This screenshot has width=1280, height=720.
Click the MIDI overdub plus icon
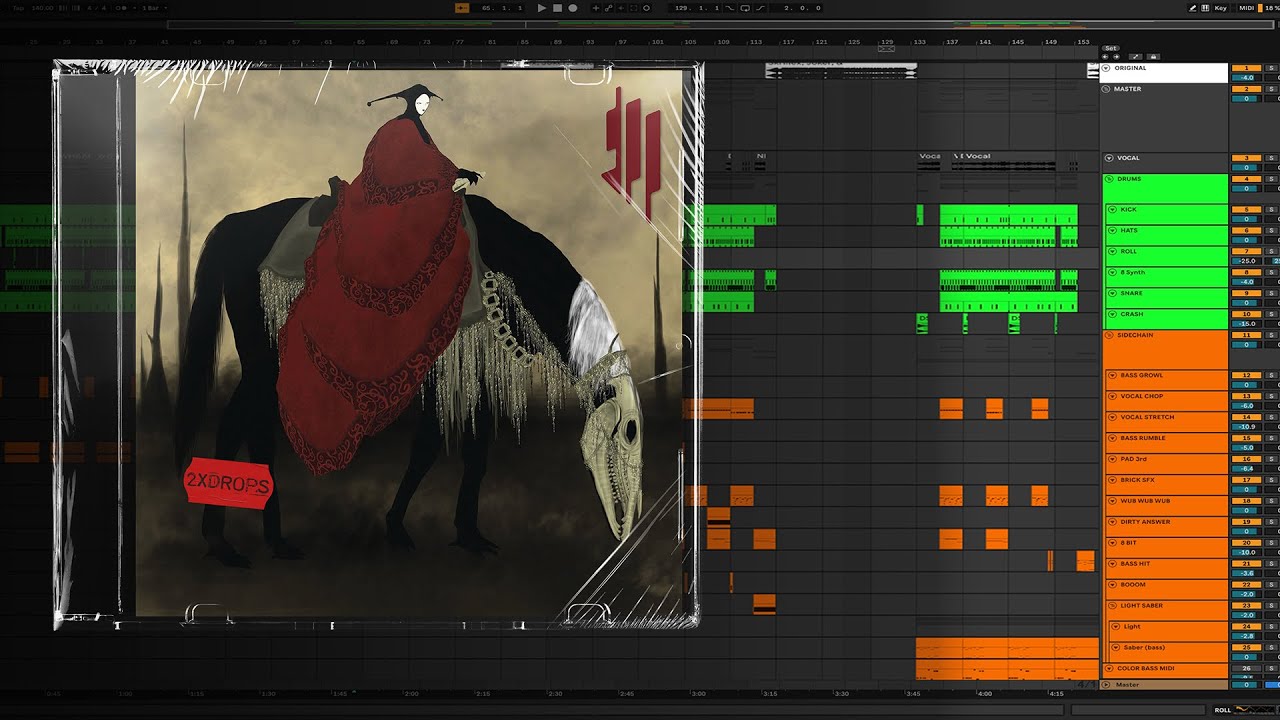click(597, 8)
